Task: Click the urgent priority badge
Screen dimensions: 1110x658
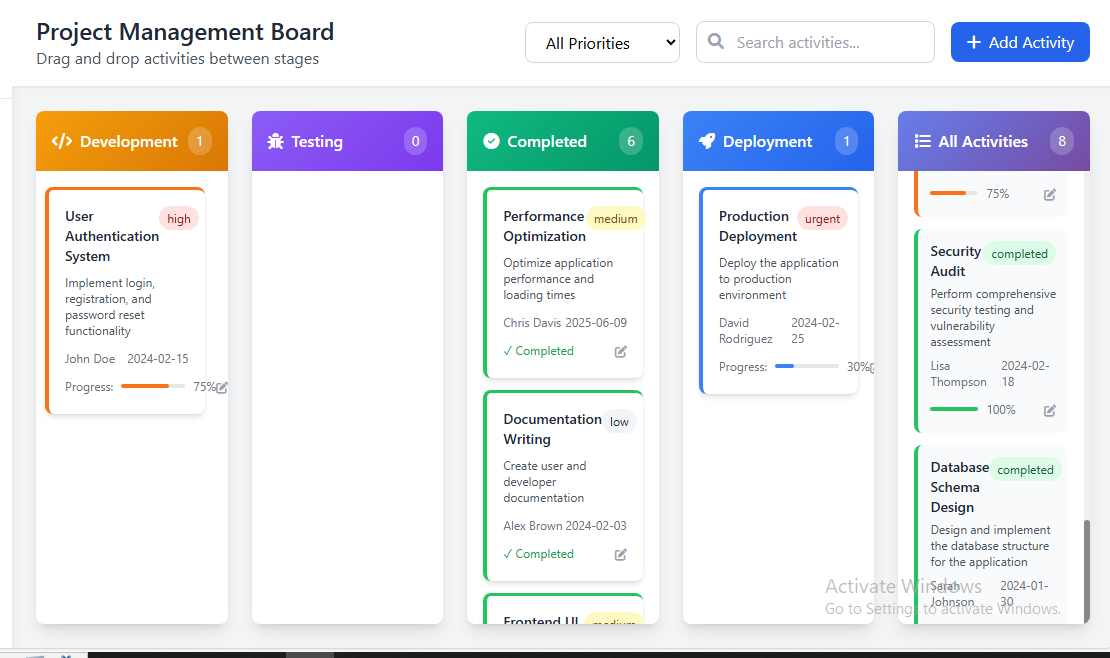Action: click(822, 219)
